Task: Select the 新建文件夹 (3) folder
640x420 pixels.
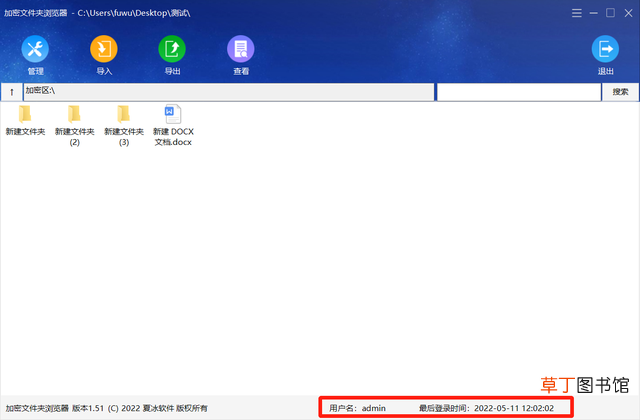Action: 124,125
